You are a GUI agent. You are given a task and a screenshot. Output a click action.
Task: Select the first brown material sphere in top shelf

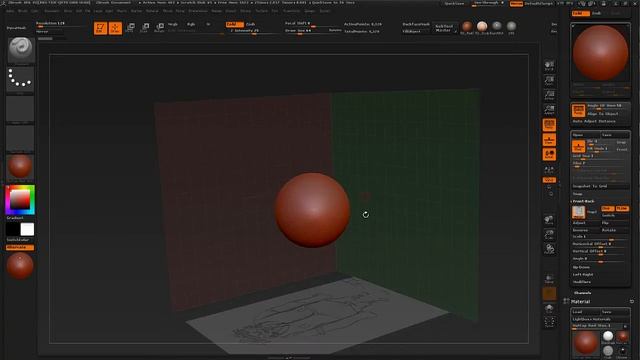coord(467,27)
